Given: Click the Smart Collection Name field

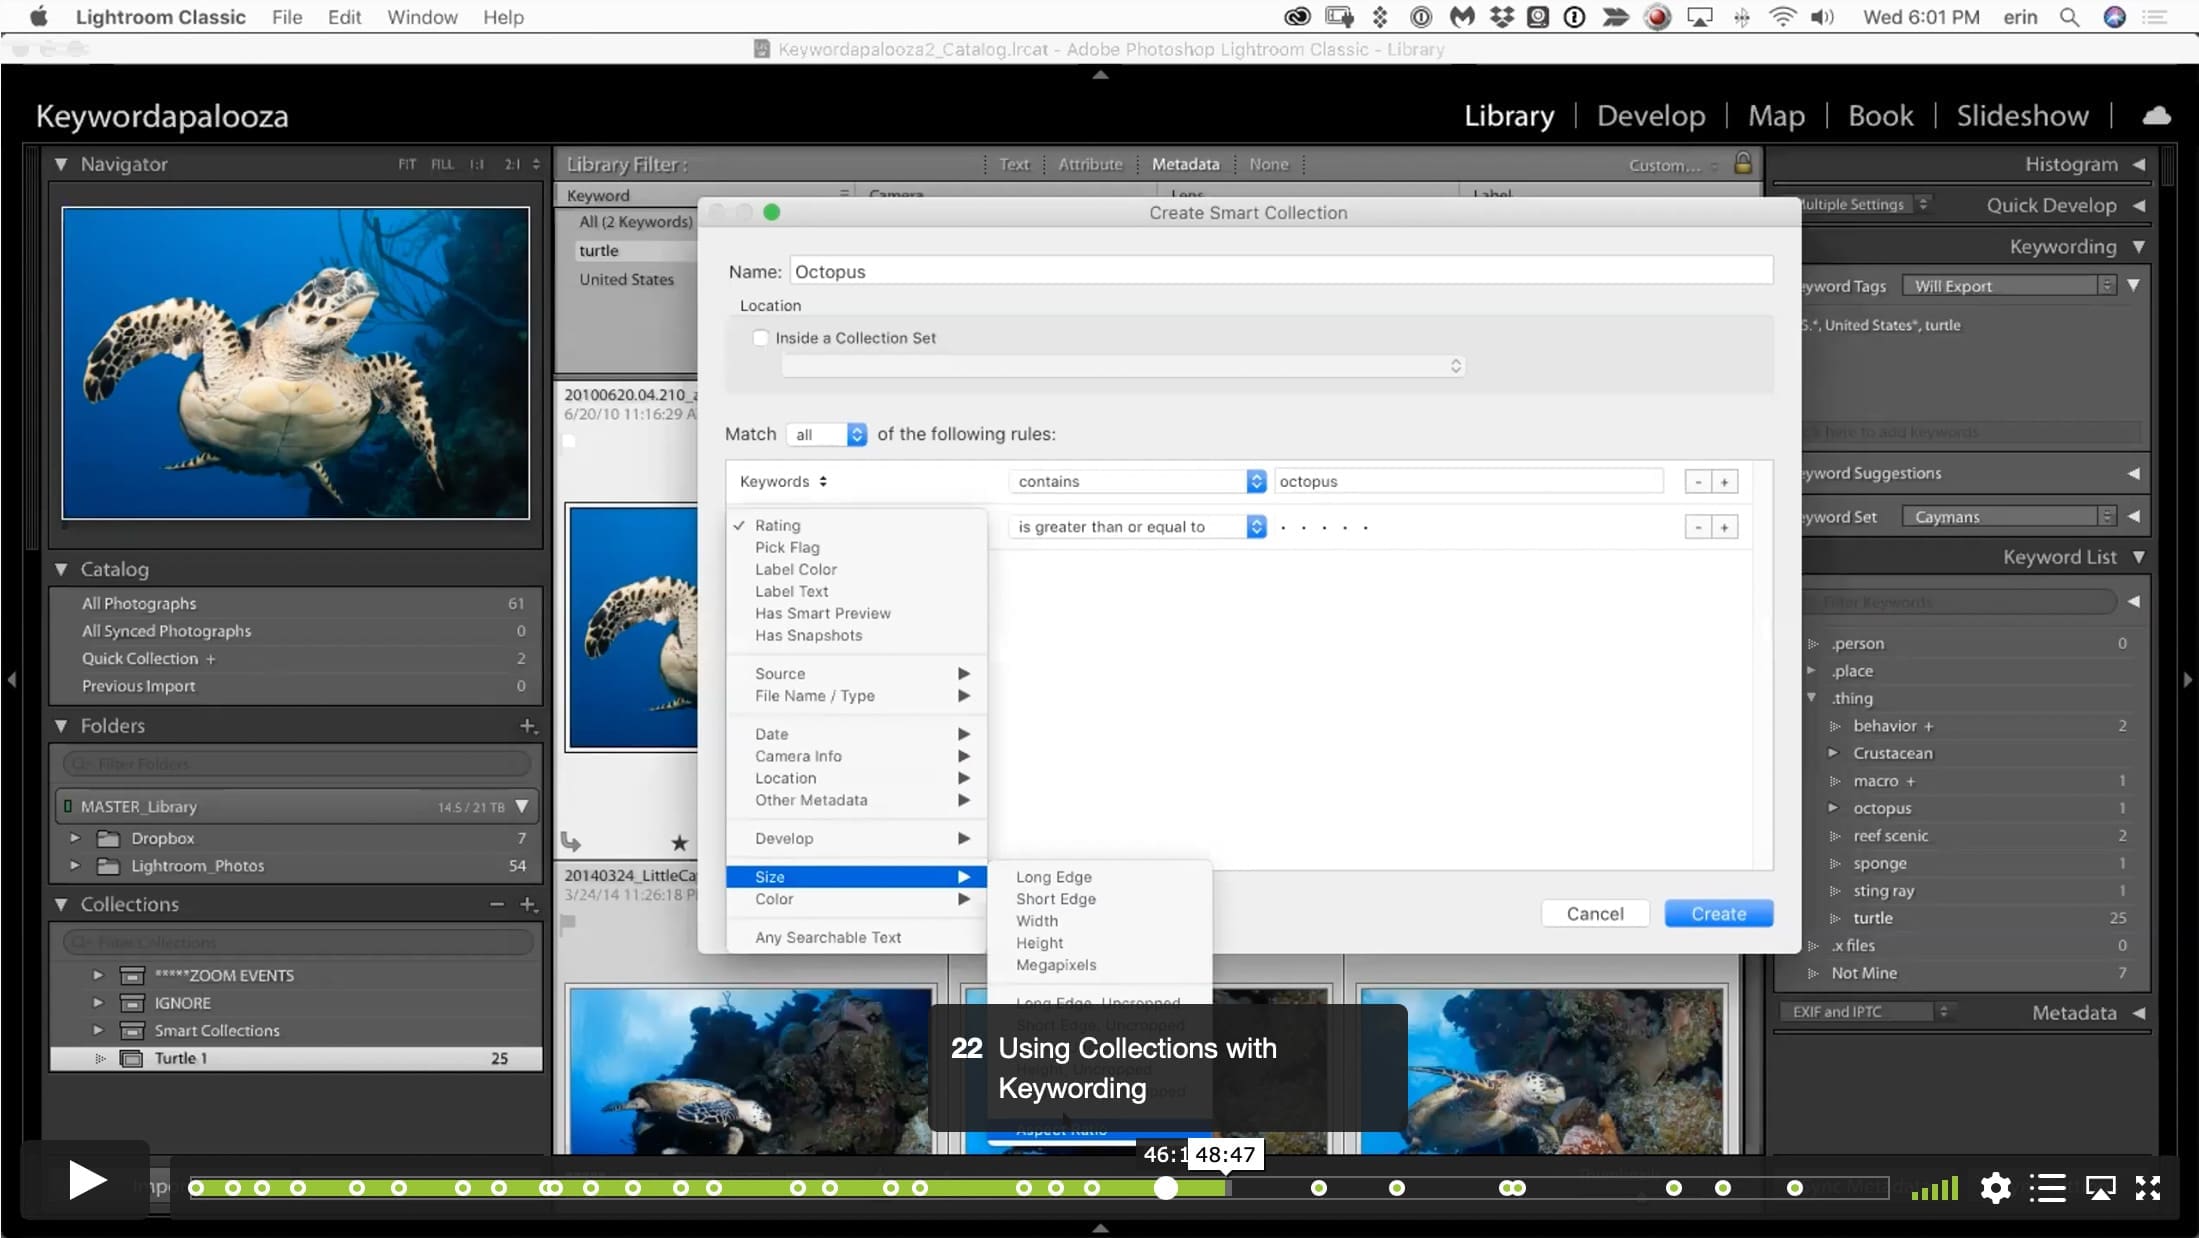Looking at the screenshot, I should [1281, 271].
